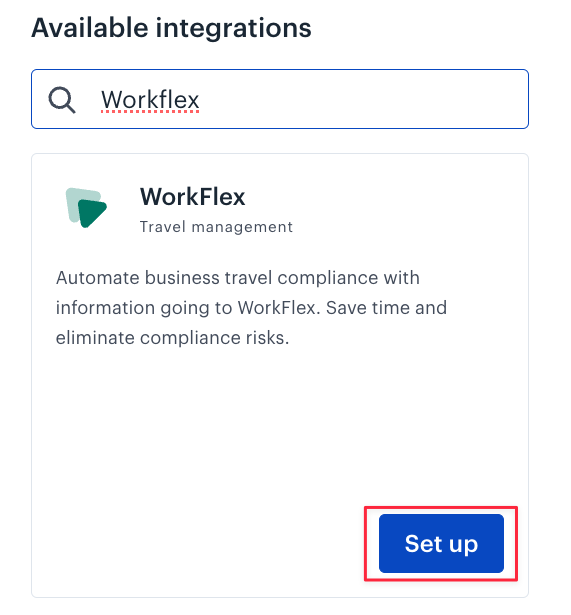
Task: Click the 'Set up' label text
Action: 441,544
